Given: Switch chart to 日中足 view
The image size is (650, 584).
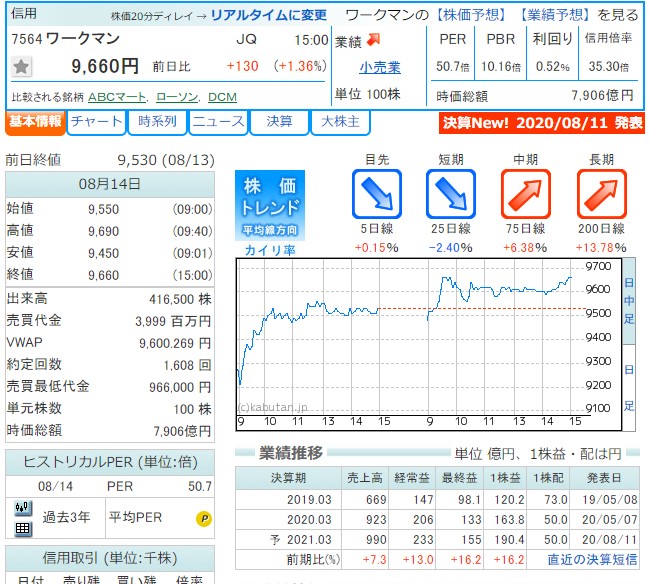Looking at the screenshot, I should pyautogui.click(x=629, y=301).
